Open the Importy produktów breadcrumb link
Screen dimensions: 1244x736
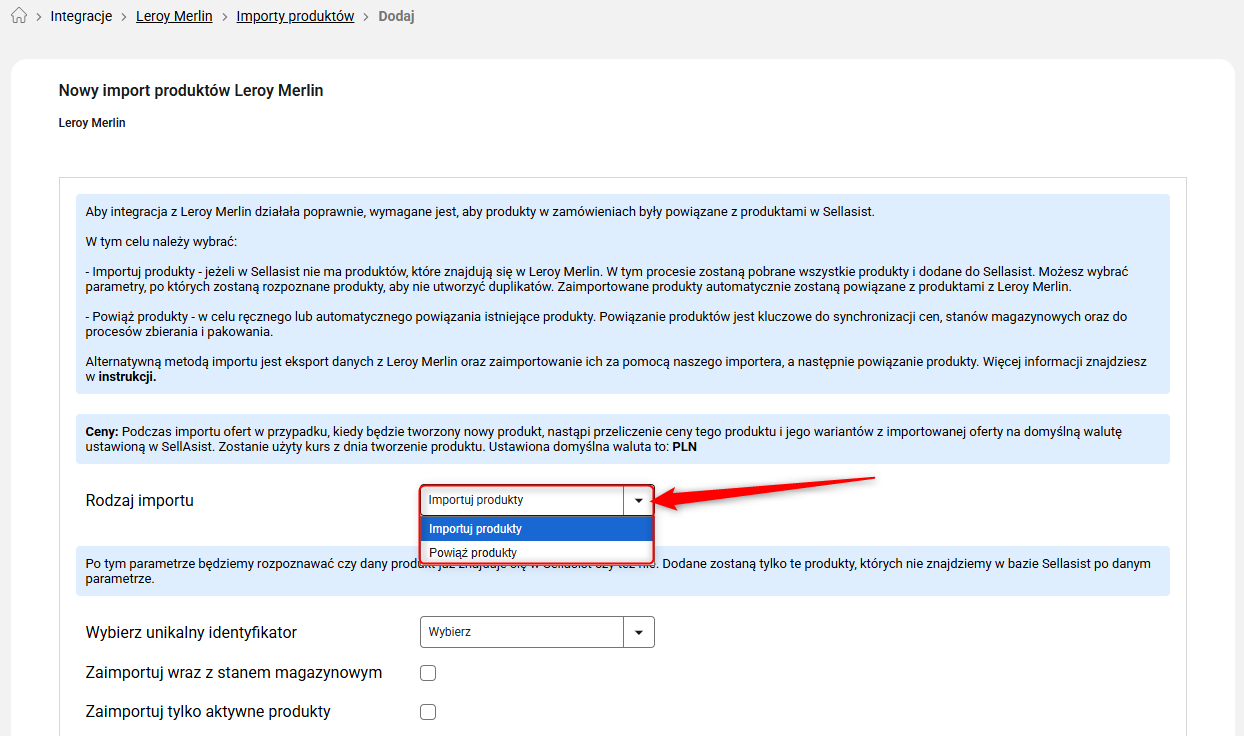coord(295,17)
